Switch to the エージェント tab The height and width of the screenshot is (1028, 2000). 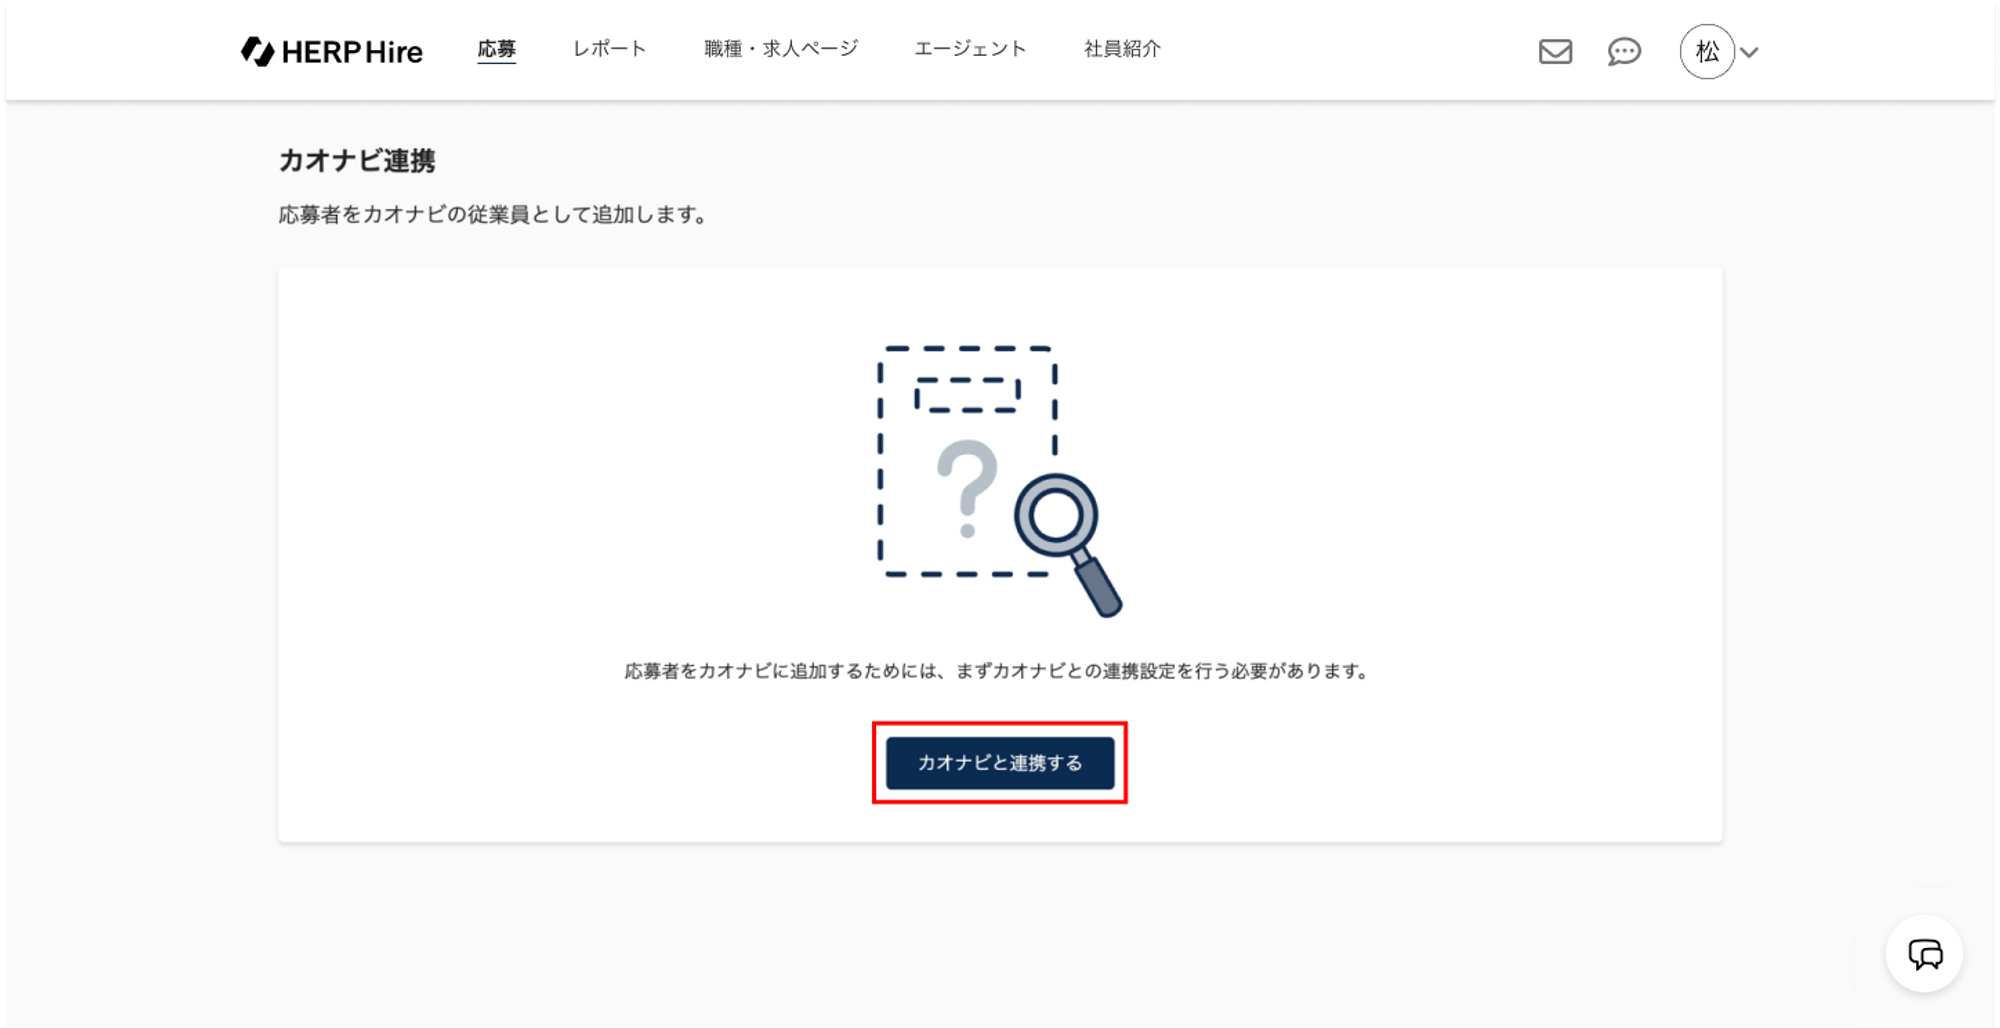click(x=970, y=49)
